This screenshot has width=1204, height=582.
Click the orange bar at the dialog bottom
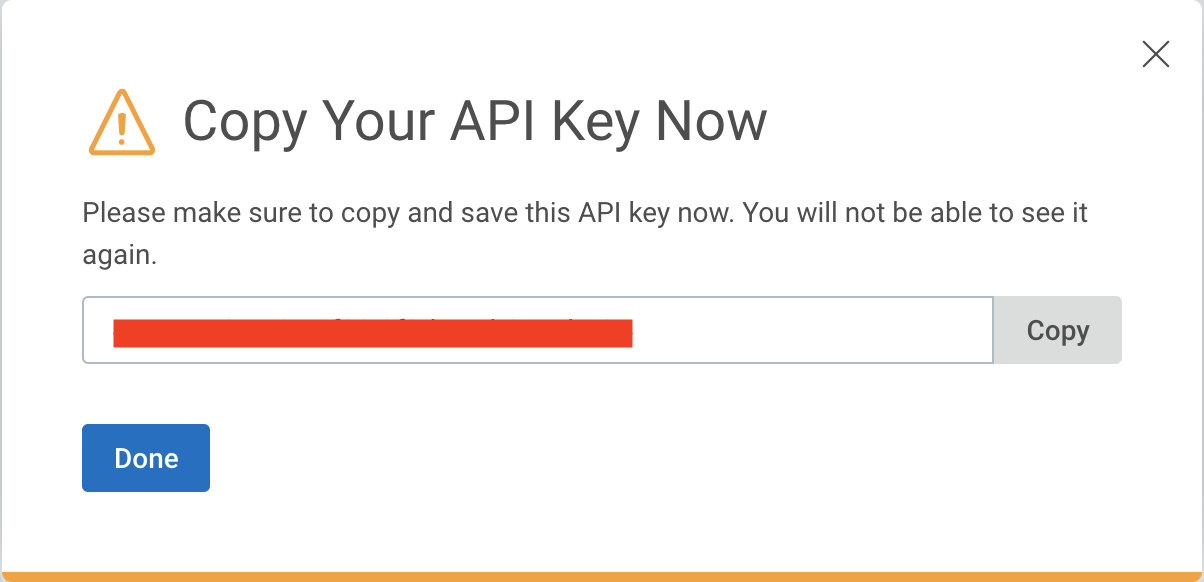click(602, 576)
